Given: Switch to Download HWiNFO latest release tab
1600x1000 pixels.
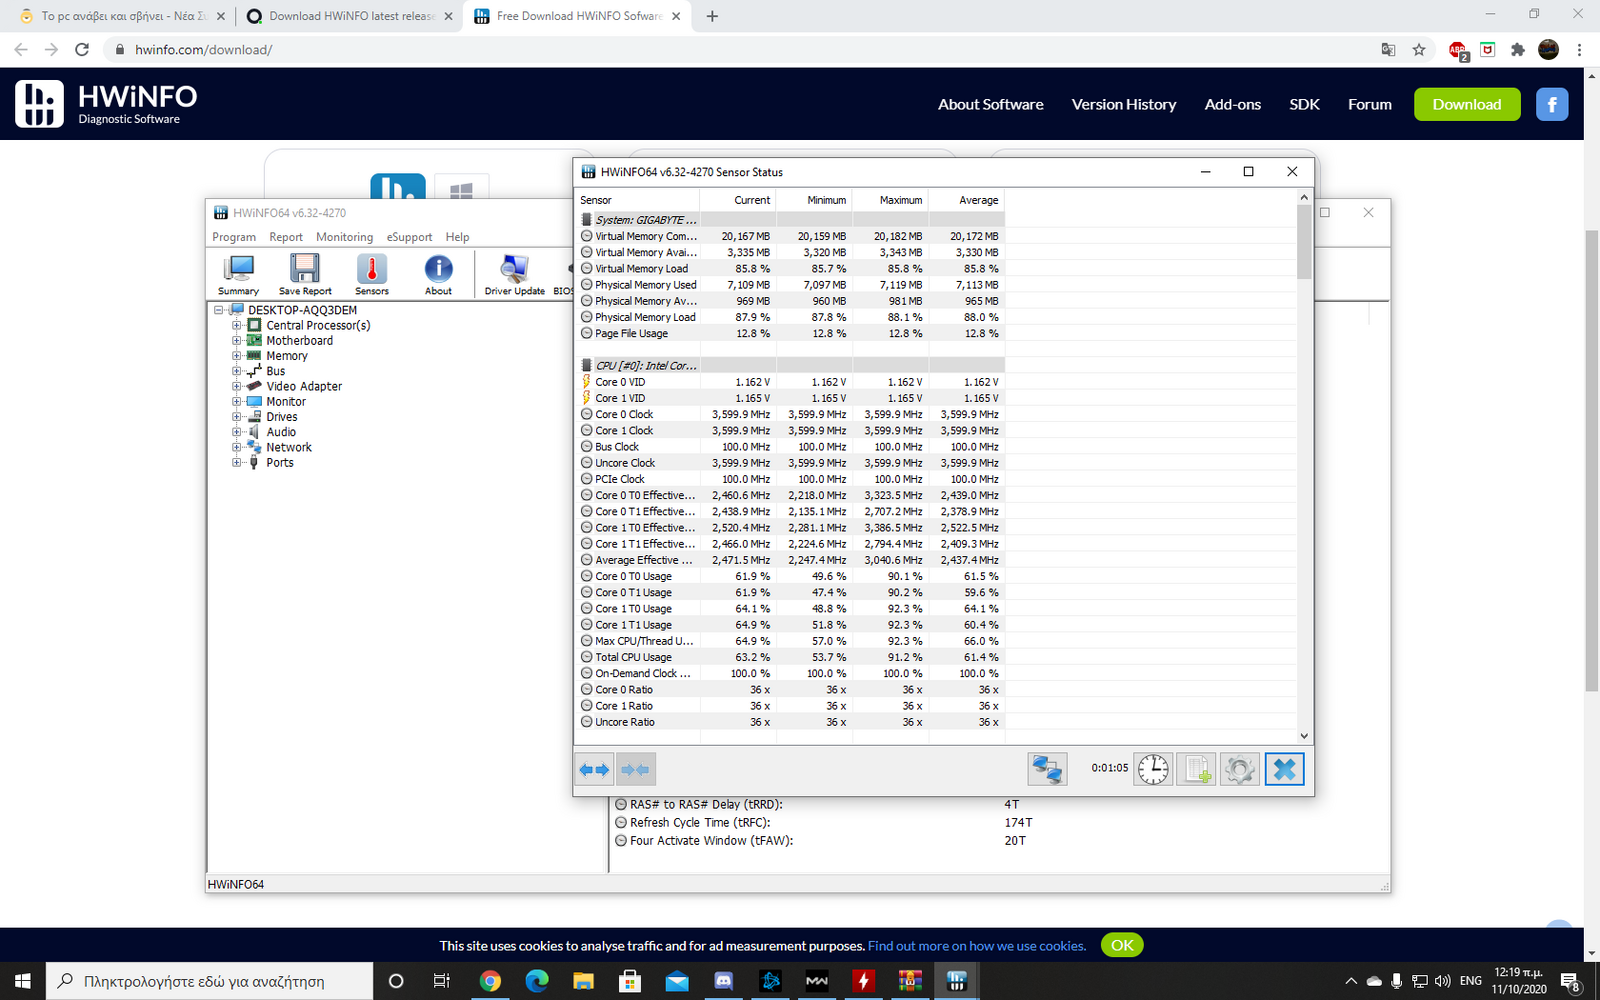Looking at the screenshot, I should point(349,16).
